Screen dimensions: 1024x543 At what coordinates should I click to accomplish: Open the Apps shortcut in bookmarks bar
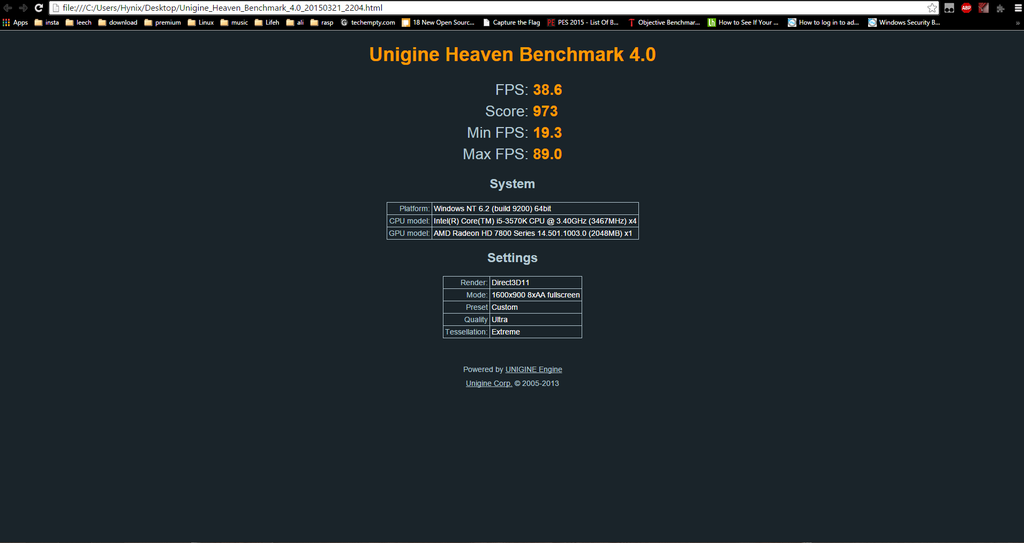(15, 22)
